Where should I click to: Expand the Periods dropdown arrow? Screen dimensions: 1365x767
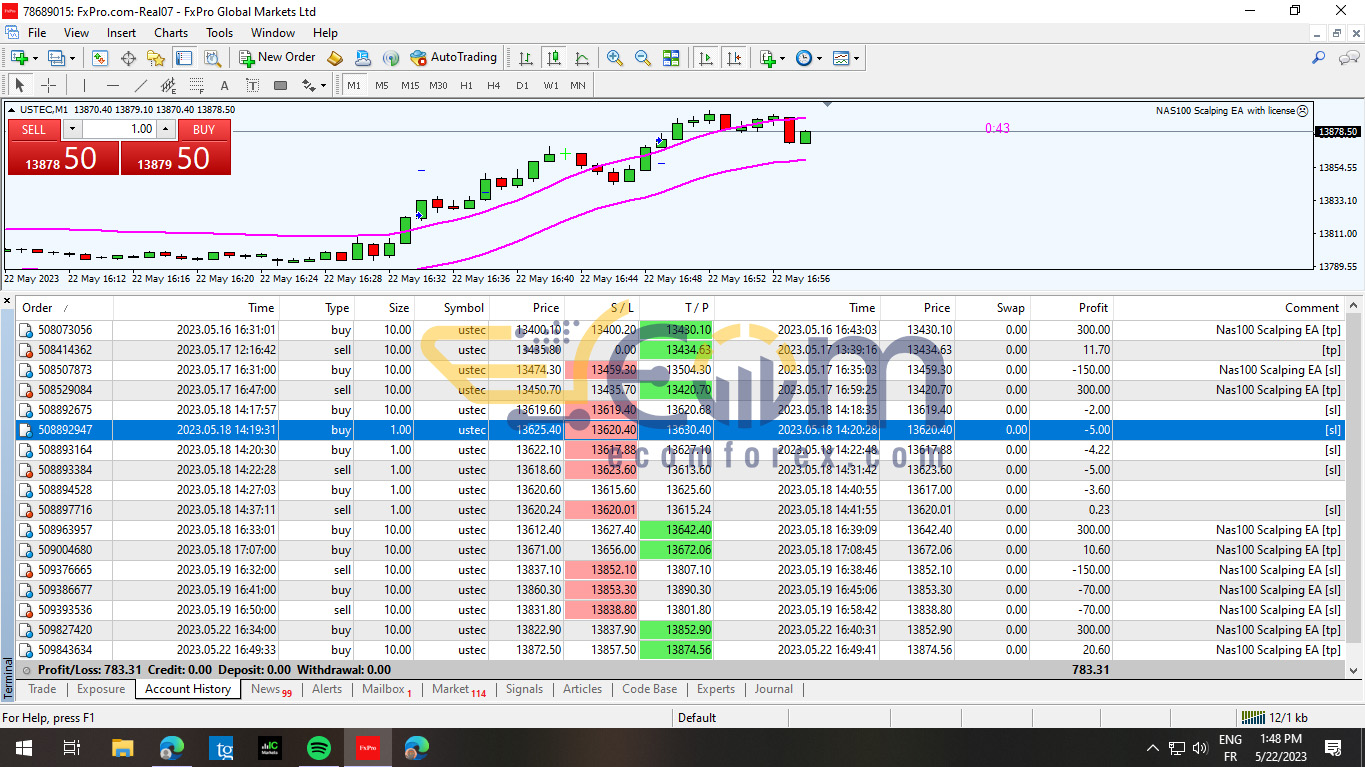click(x=819, y=58)
